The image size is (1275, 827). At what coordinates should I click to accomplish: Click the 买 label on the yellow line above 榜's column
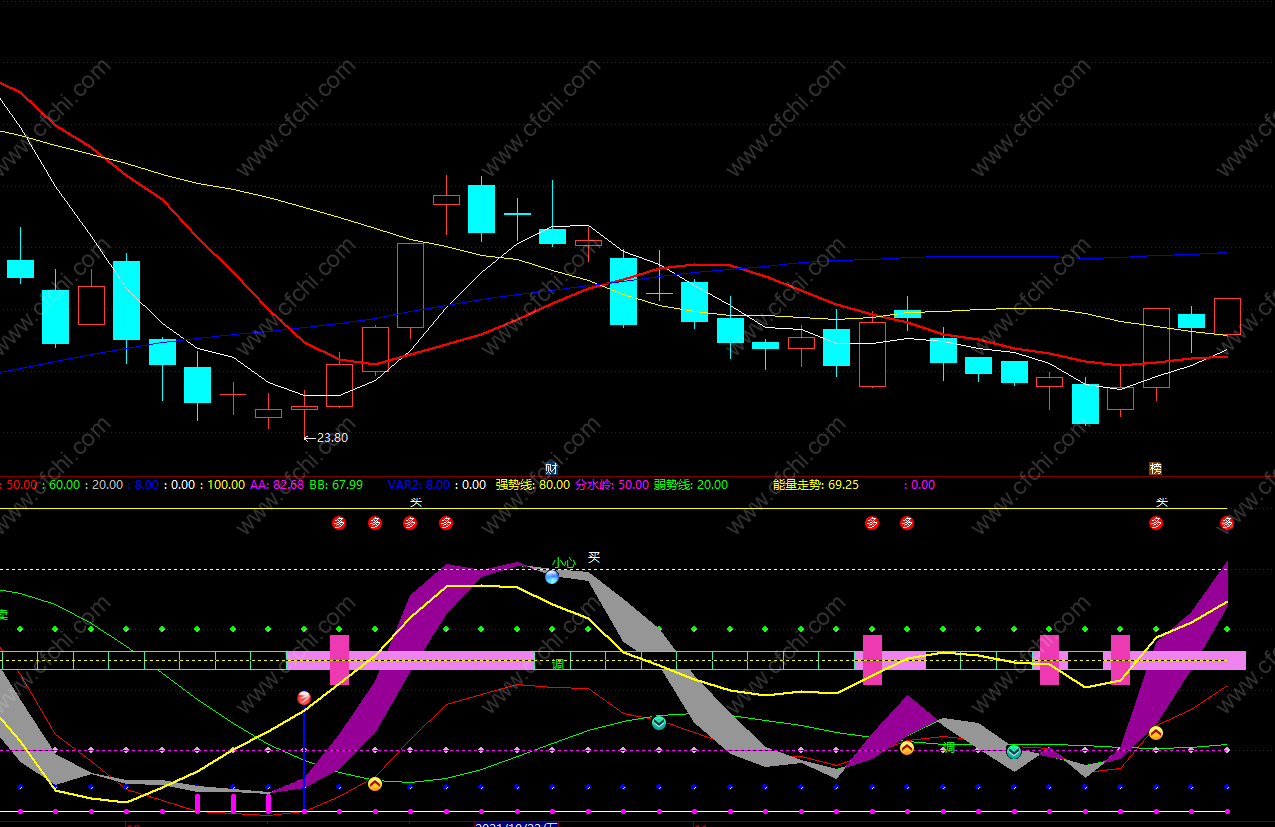coord(1162,502)
